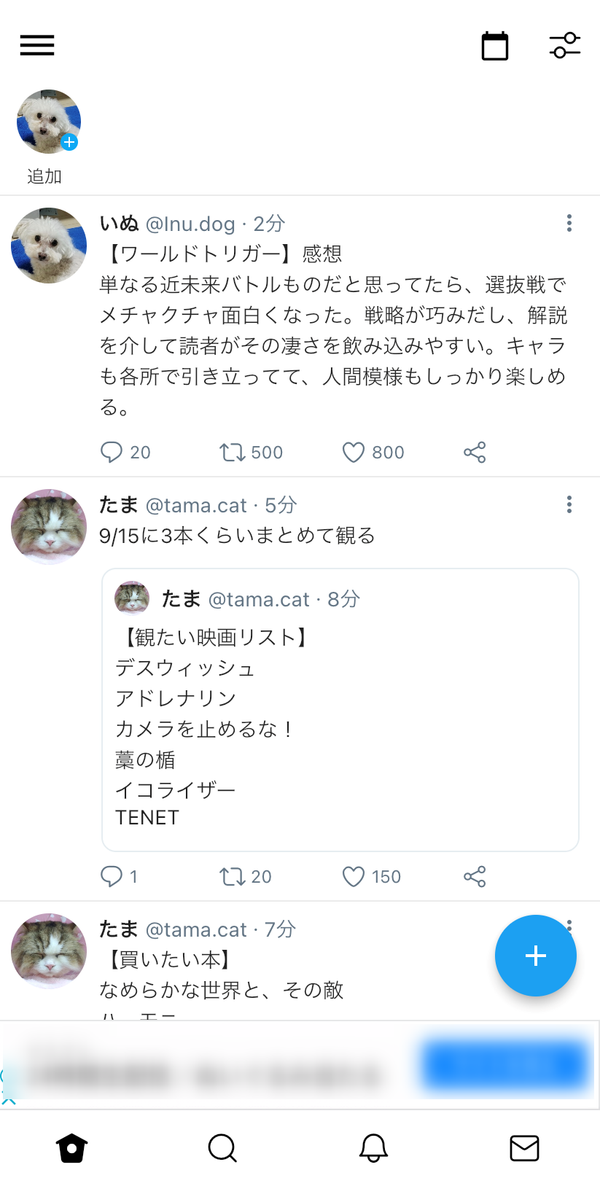Viewport: 600px width, 1199px height.
Task: Open the calendar icon in header
Action: tap(495, 46)
